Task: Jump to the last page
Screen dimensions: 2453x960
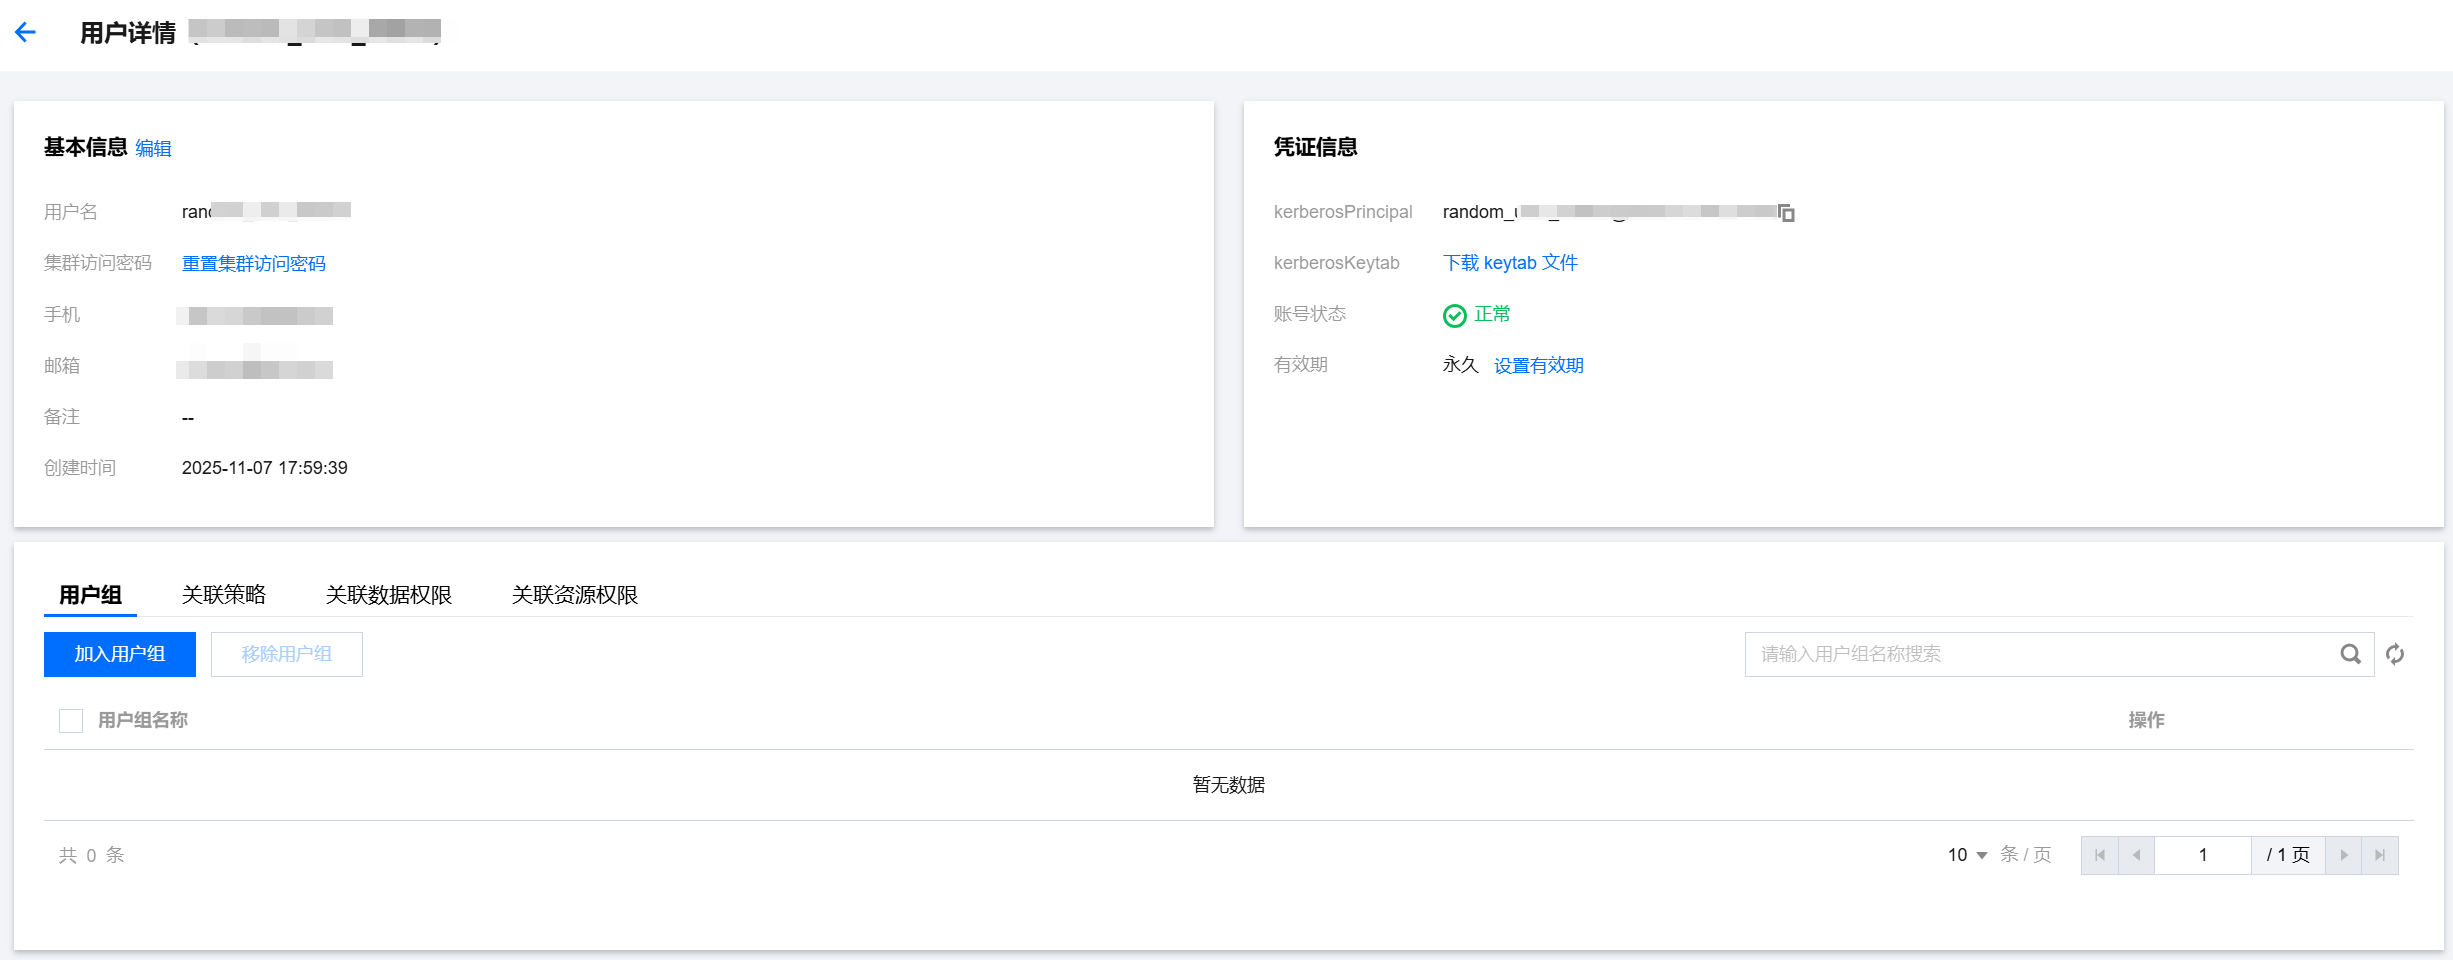Action: (2380, 855)
